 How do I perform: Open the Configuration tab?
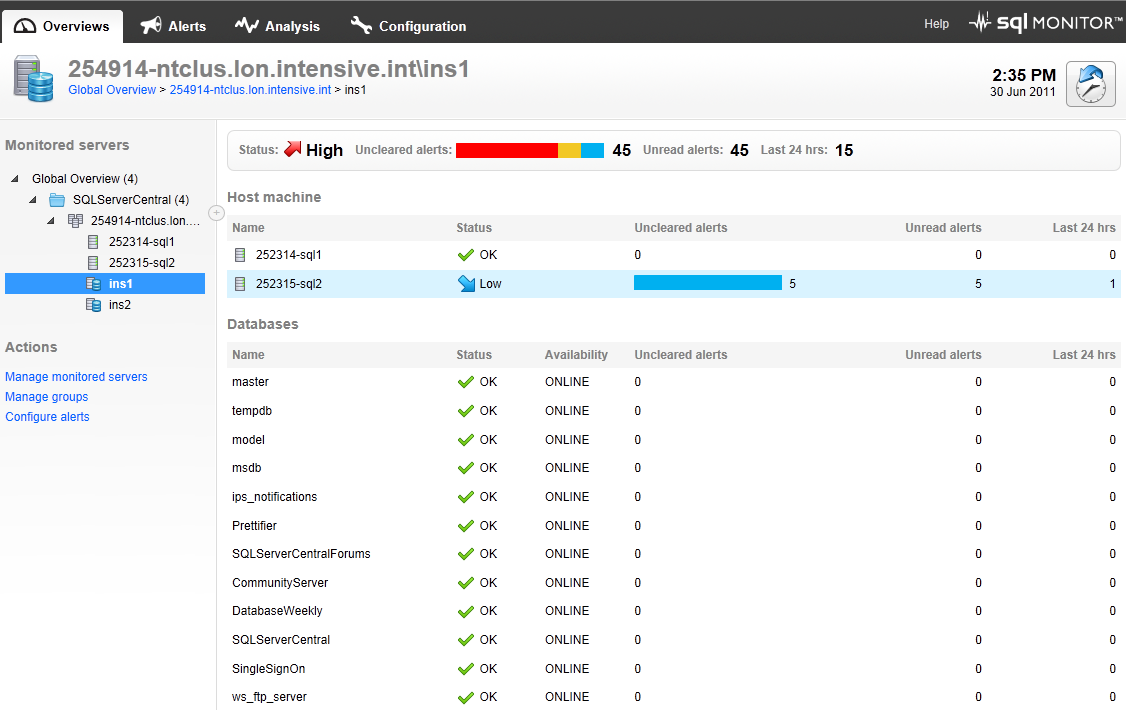(x=409, y=26)
